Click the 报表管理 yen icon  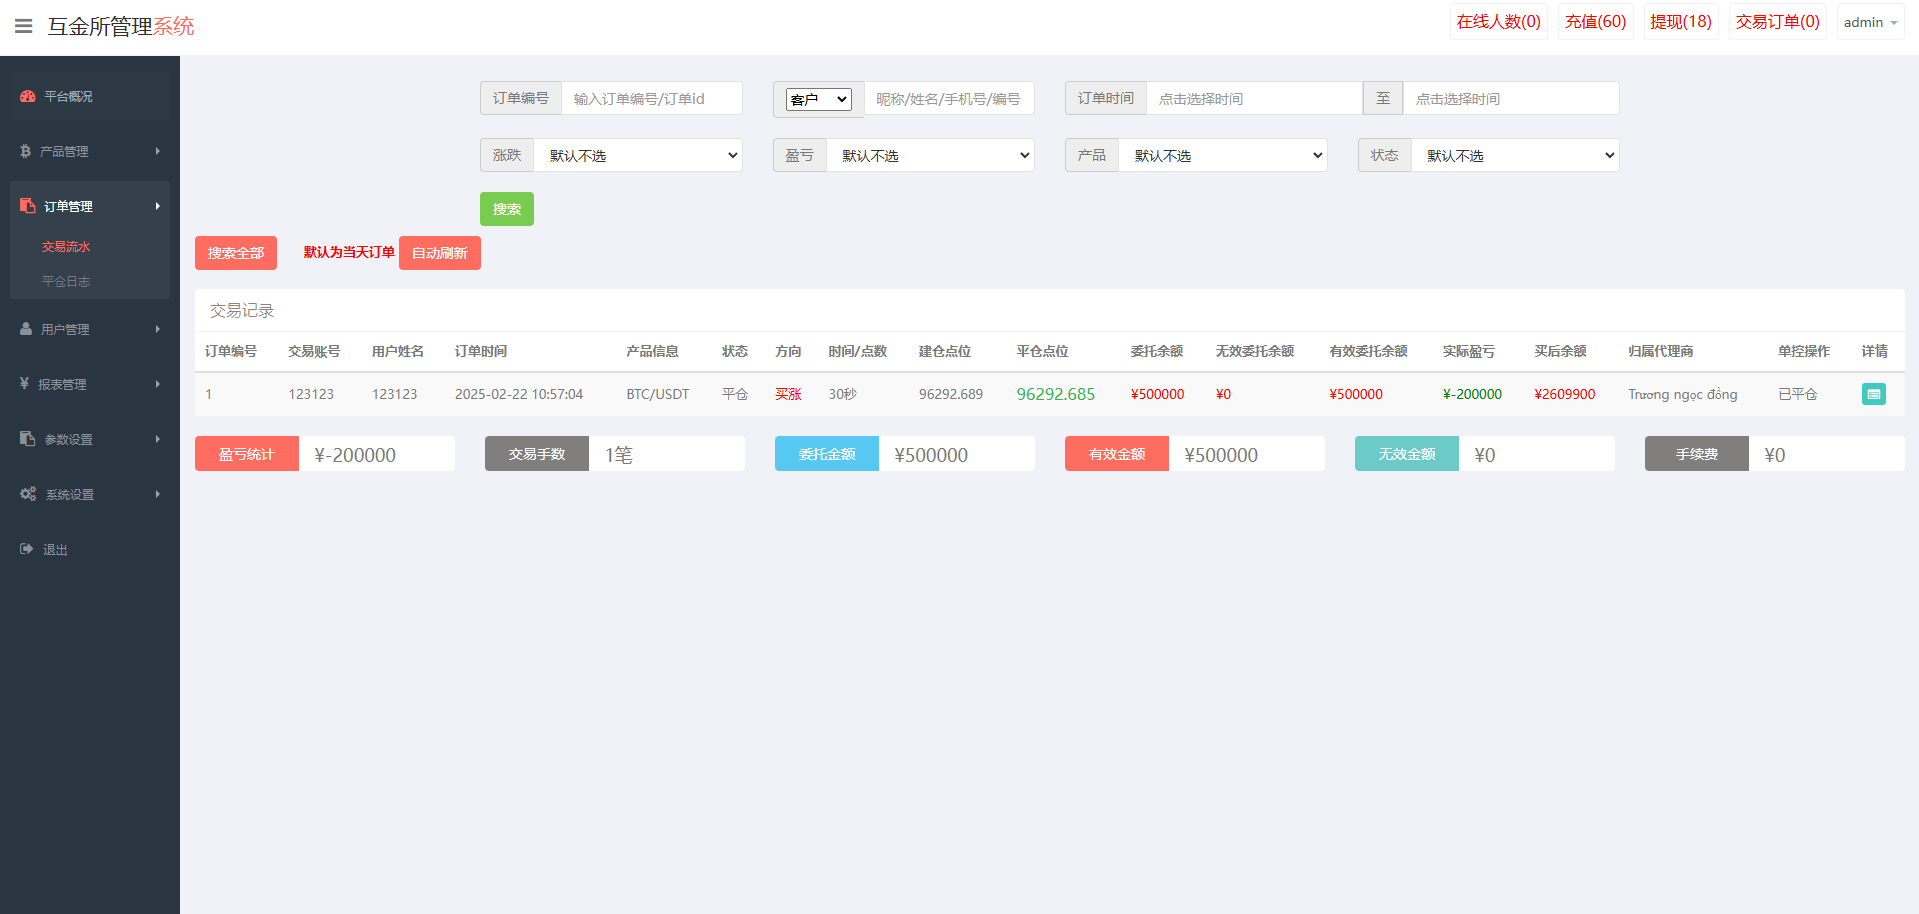pyautogui.click(x=25, y=384)
